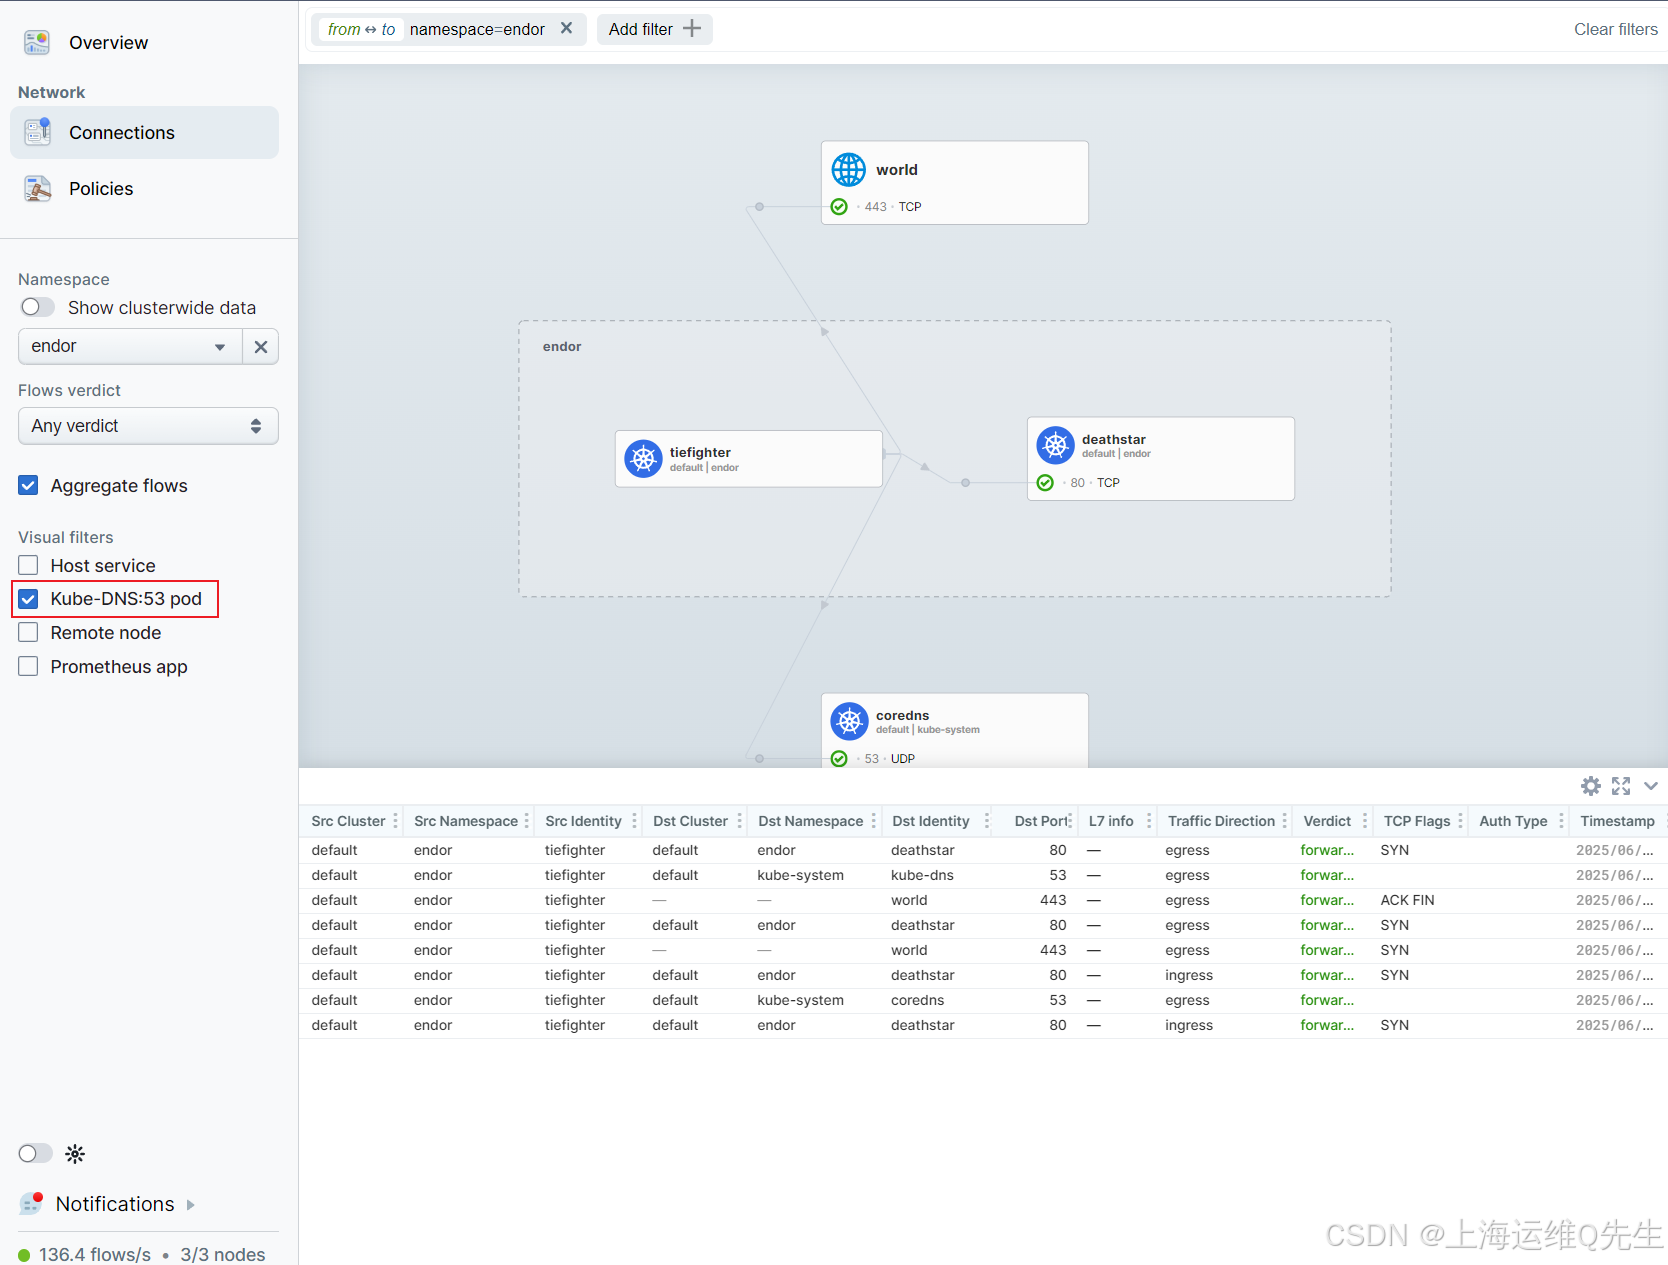
Task: Open TCP Flags column options
Action: (x=1460, y=821)
